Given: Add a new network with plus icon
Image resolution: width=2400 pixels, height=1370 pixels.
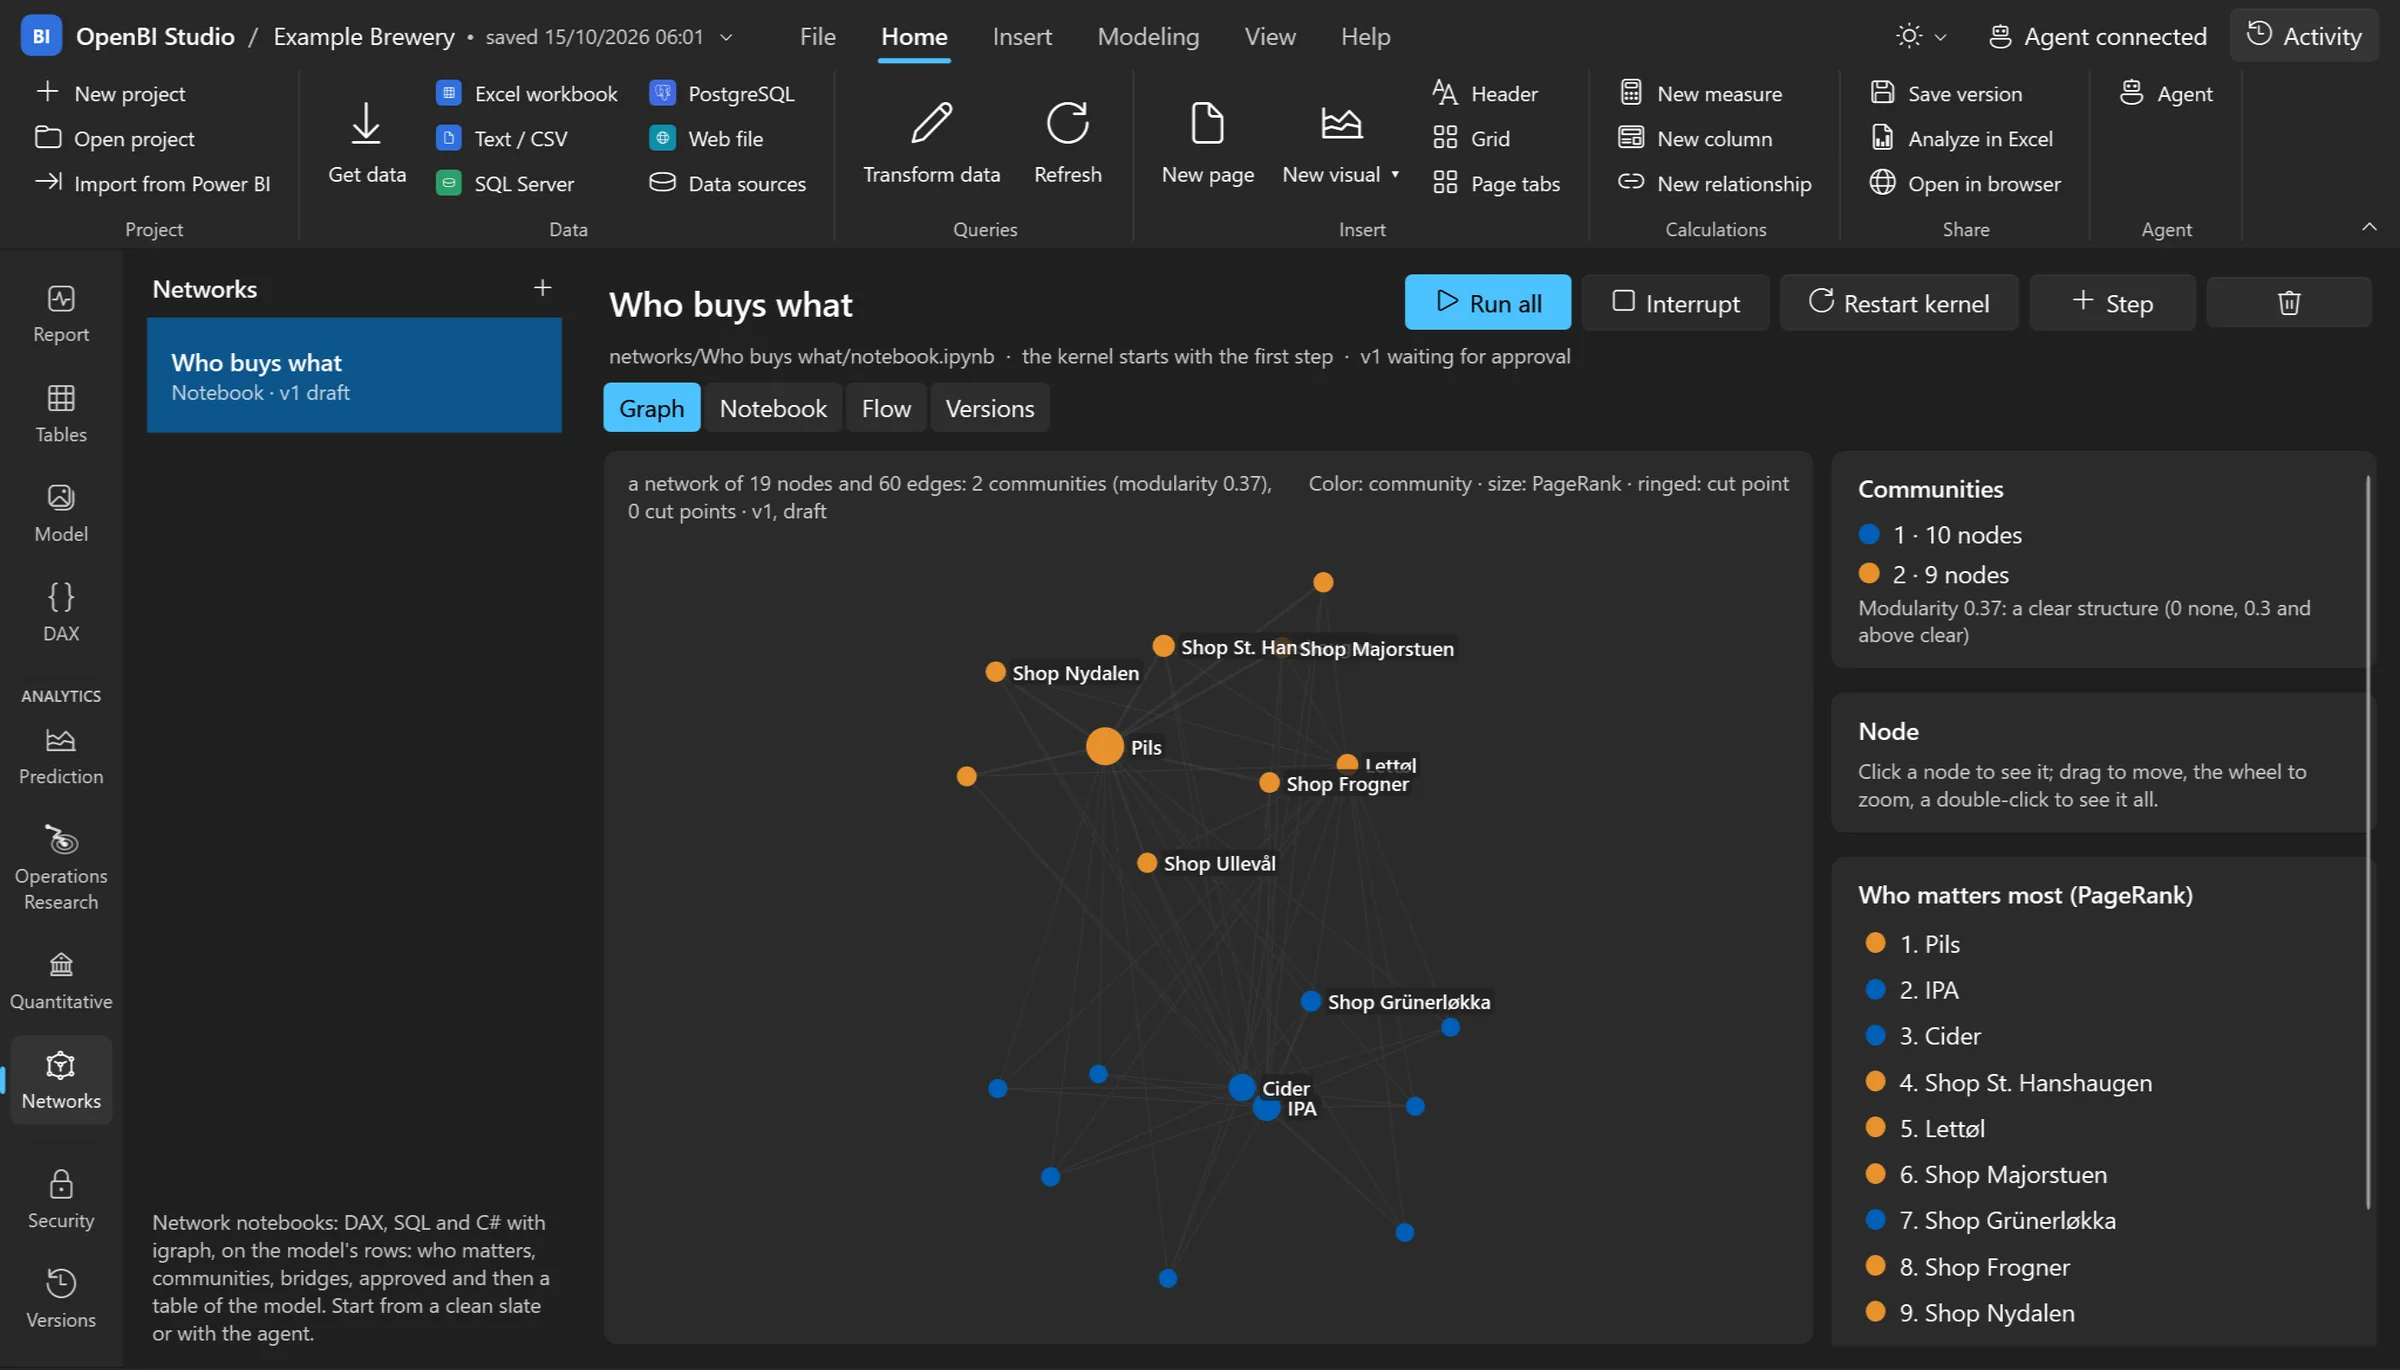Looking at the screenshot, I should [x=542, y=288].
